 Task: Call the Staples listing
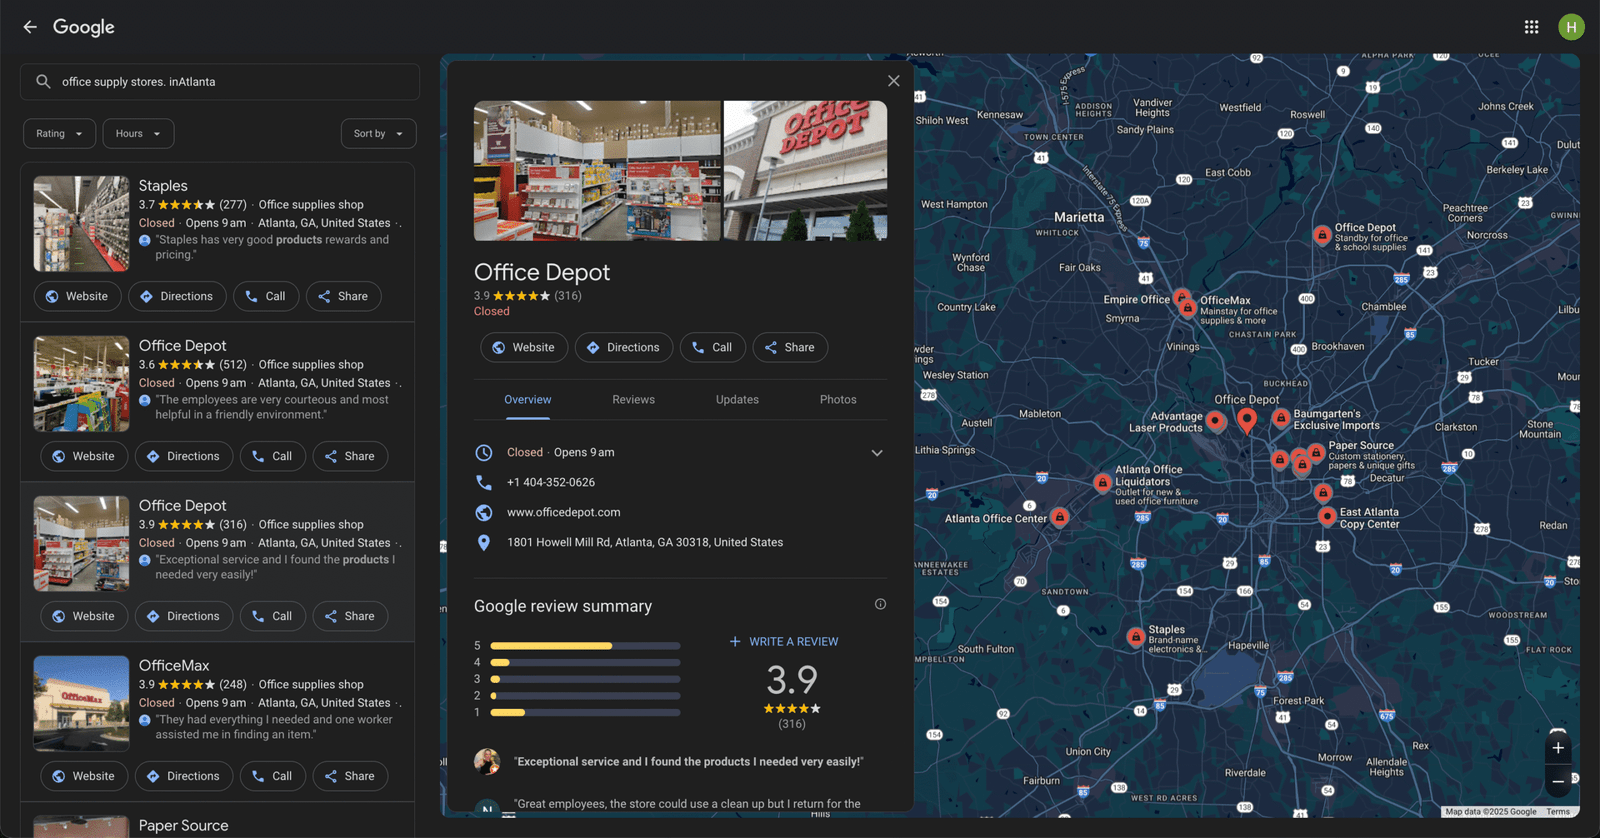click(x=267, y=296)
